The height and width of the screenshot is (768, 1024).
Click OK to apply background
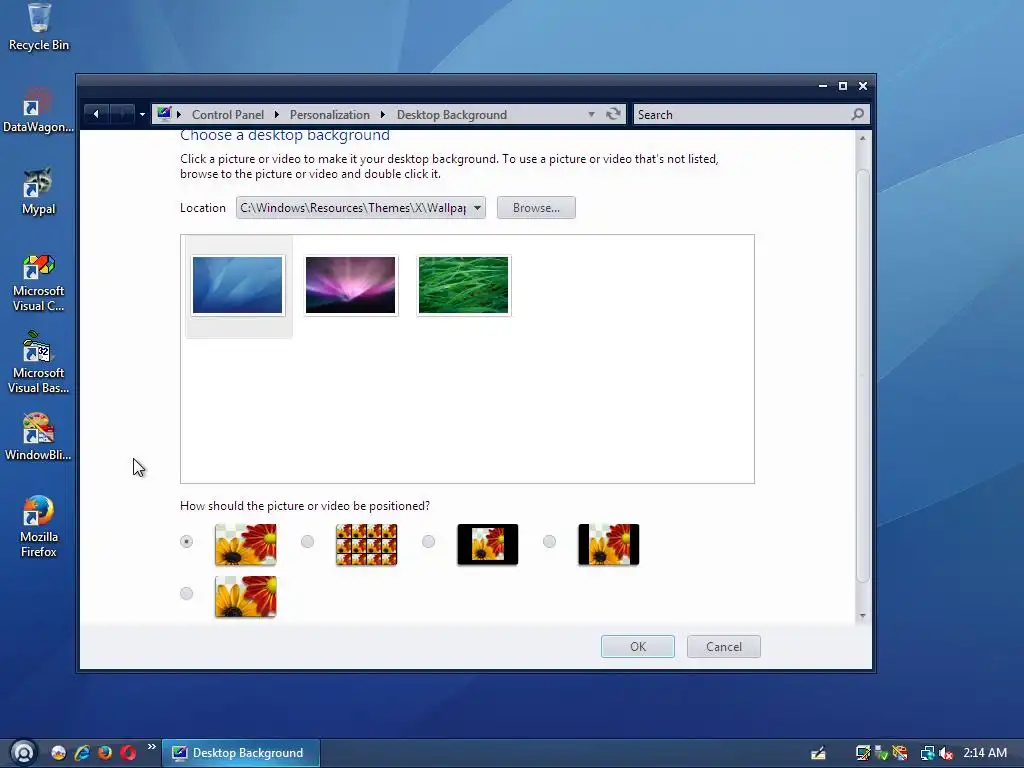pyautogui.click(x=637, y=647)
